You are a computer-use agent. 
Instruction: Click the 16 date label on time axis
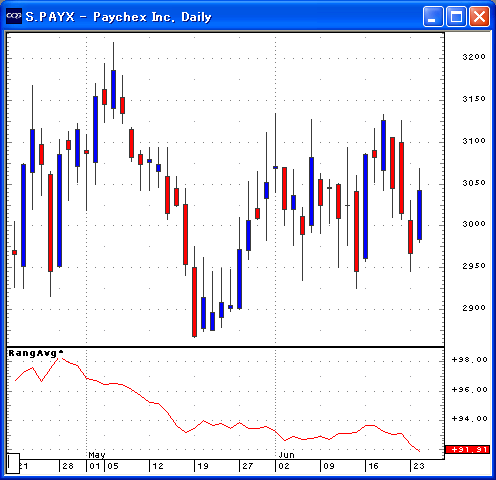(374, 466)
